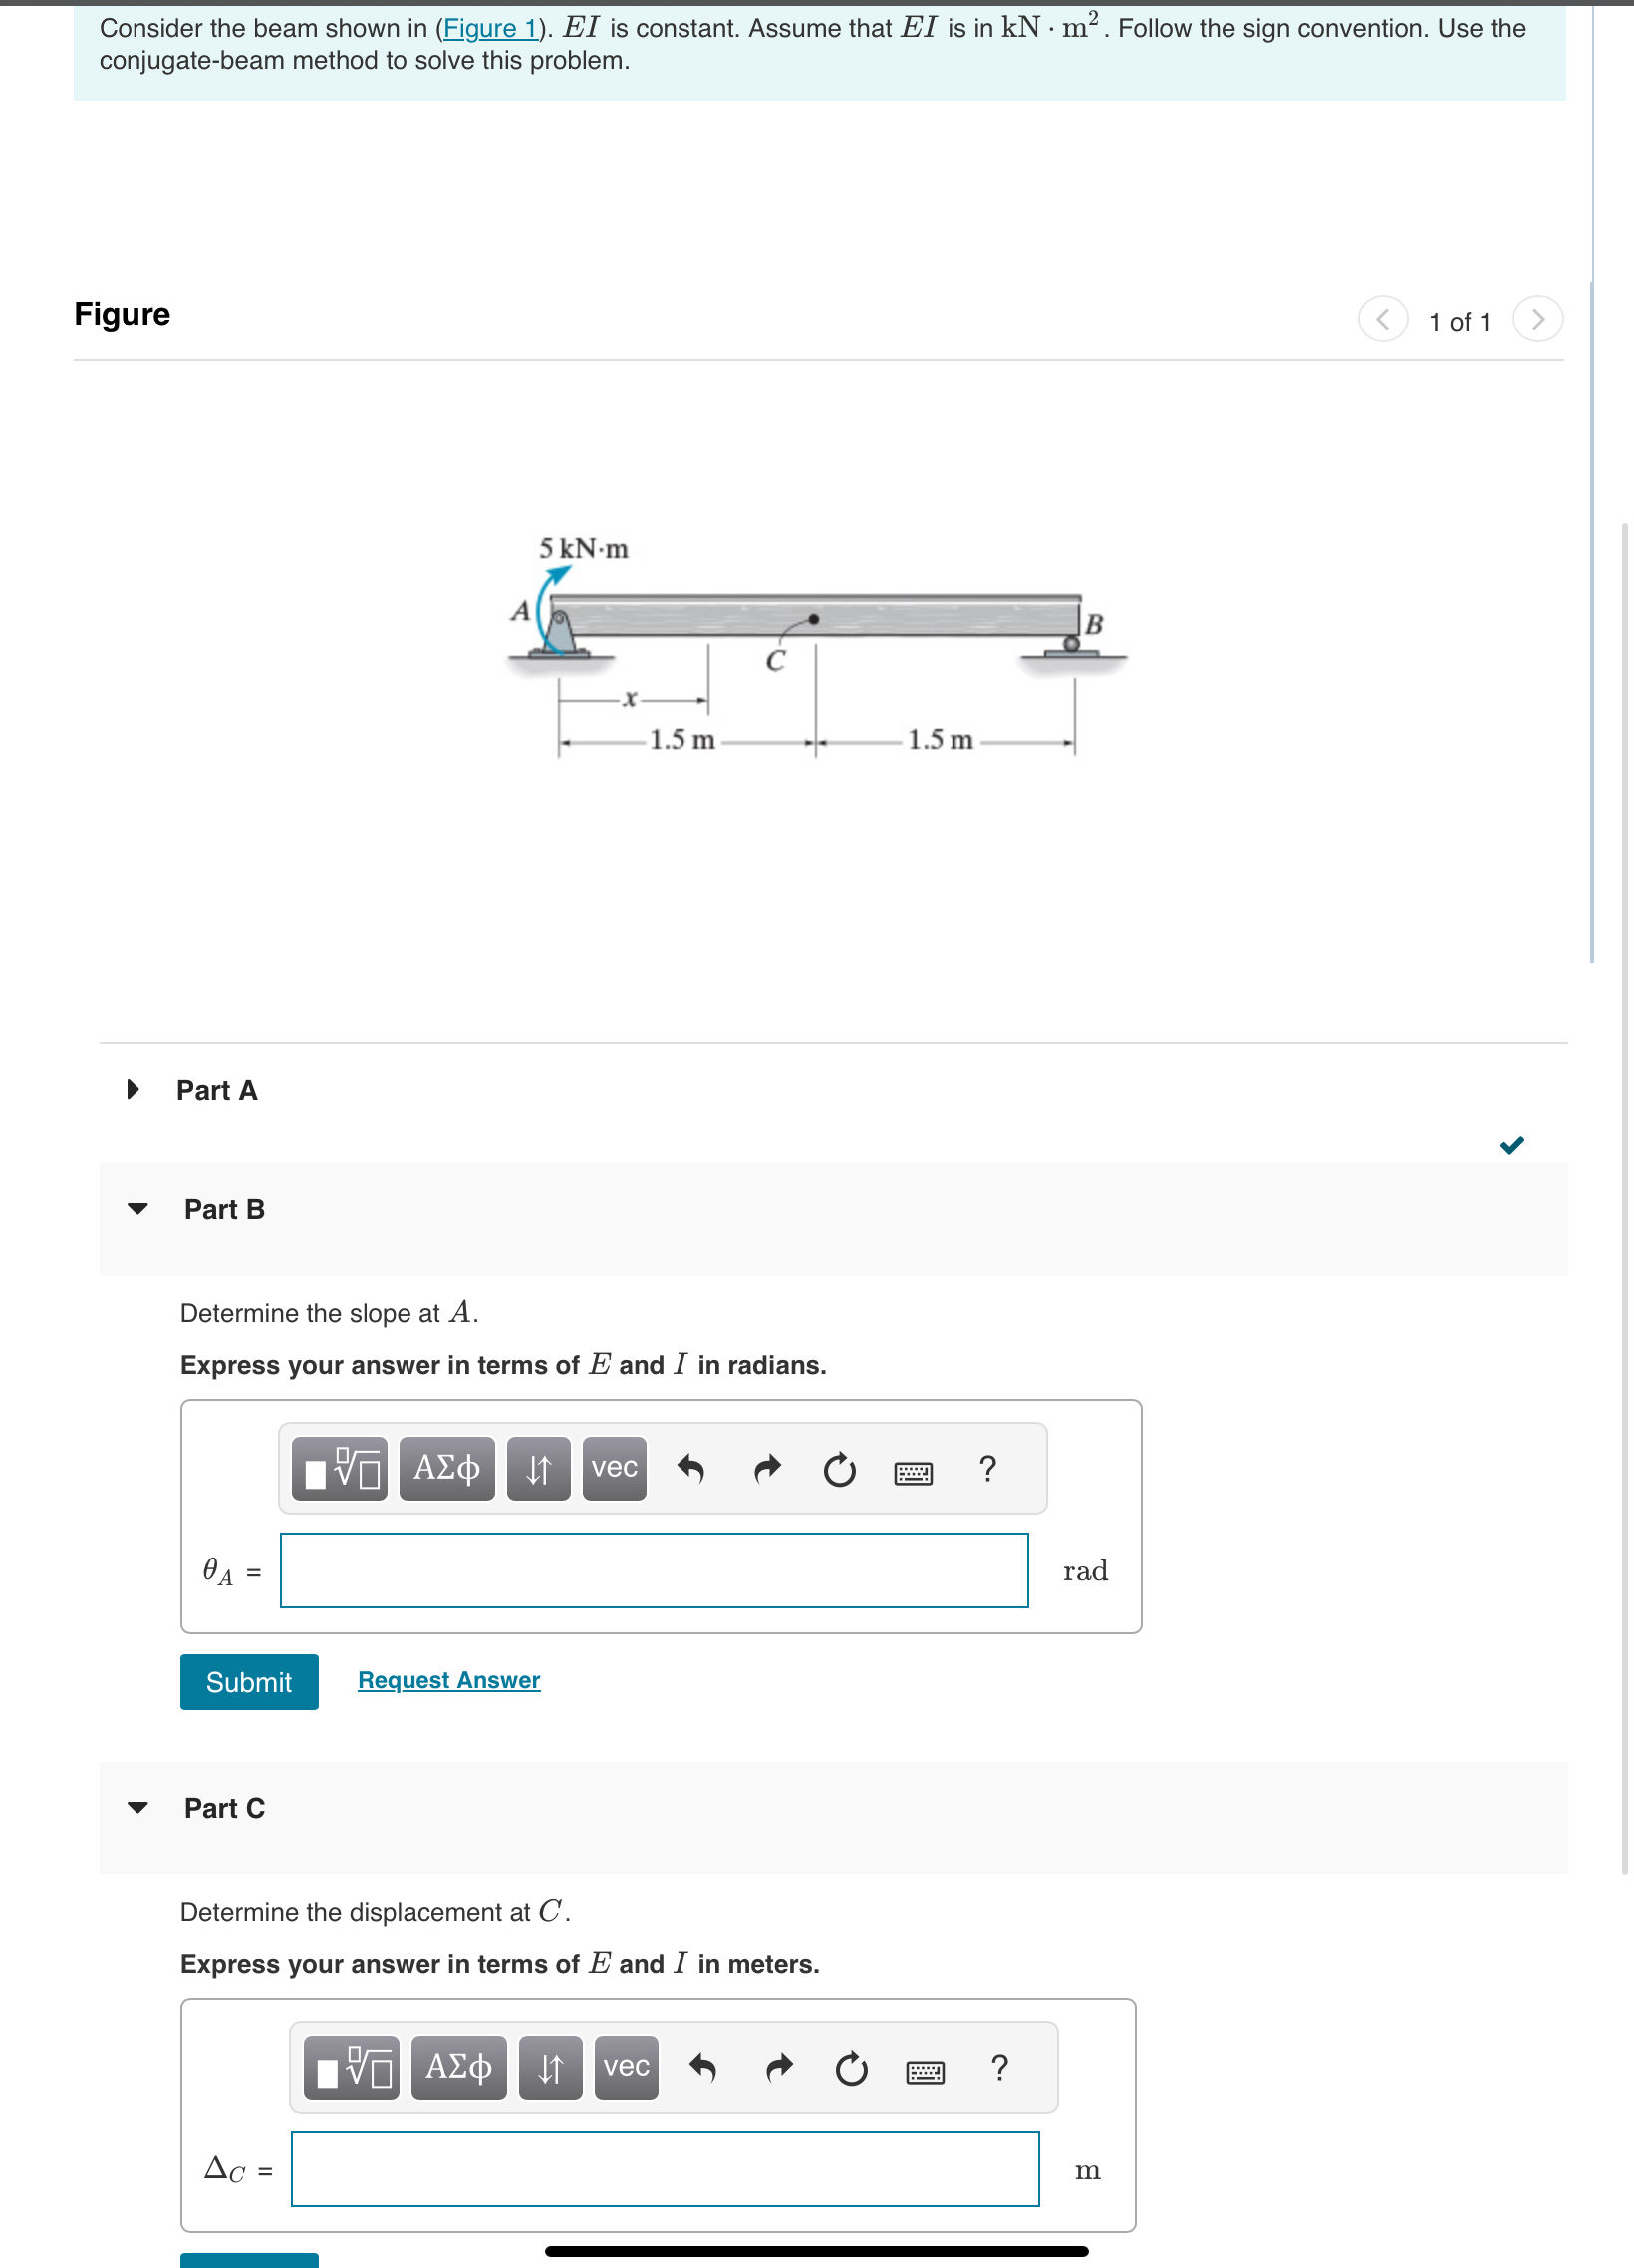
Task: Open the Figure 1 link
Action: (x=489, y=28)
